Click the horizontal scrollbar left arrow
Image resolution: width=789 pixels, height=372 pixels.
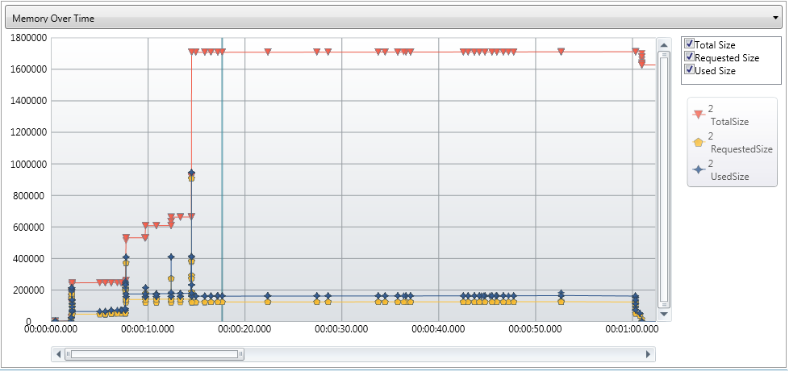(x=58, y=354)
